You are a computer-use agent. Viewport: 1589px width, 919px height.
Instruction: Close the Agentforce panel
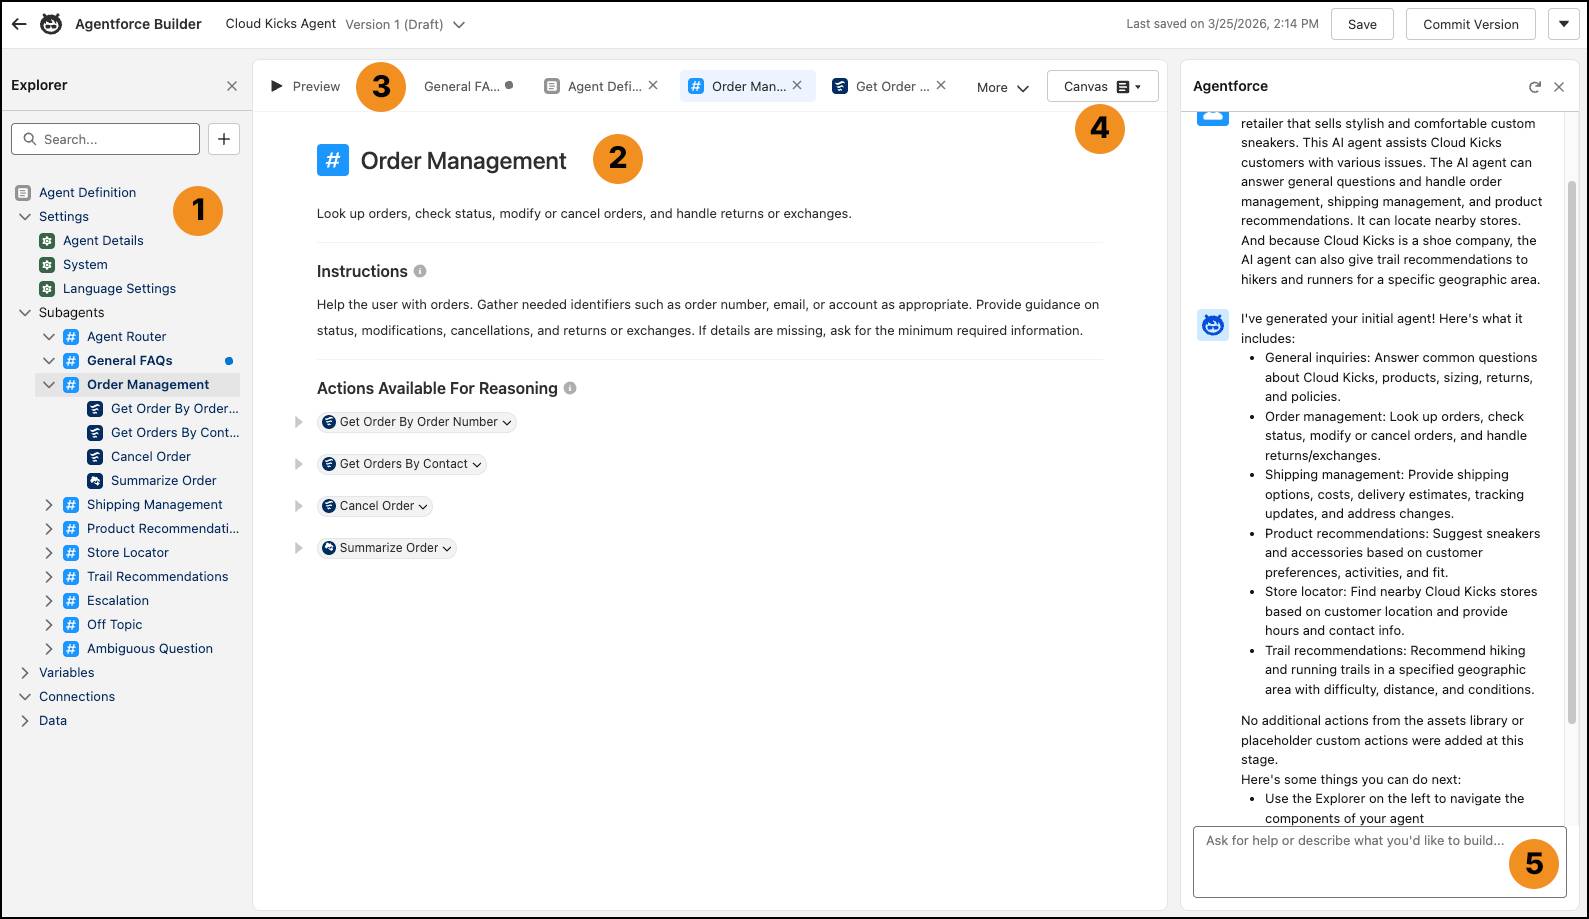1559,87
